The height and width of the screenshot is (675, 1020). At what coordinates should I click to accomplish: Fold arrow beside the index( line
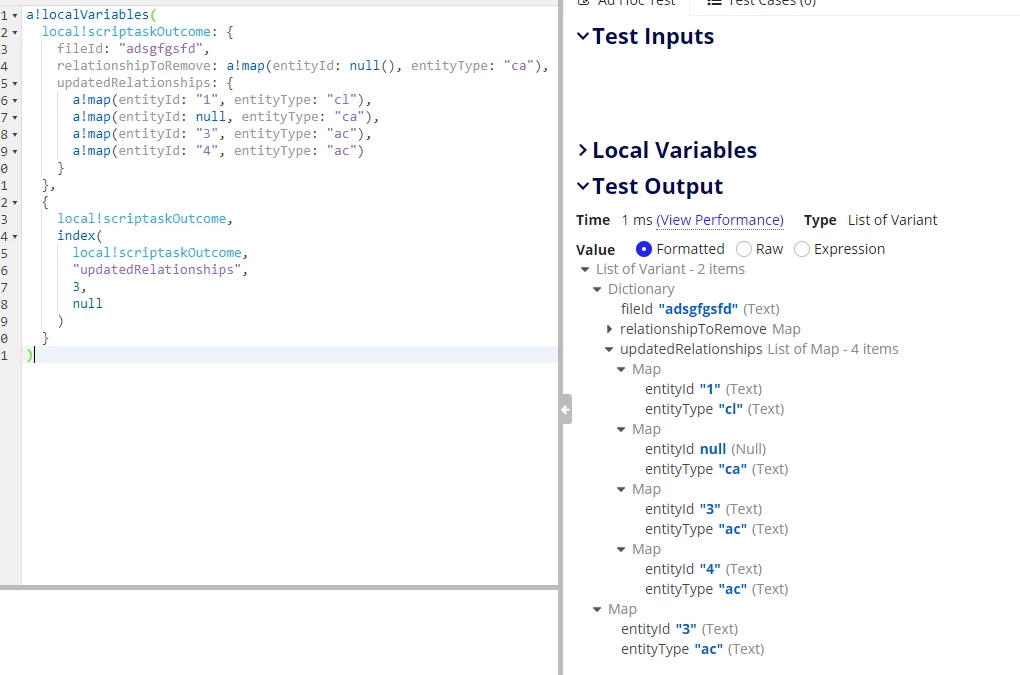click(x=15, y=236)
